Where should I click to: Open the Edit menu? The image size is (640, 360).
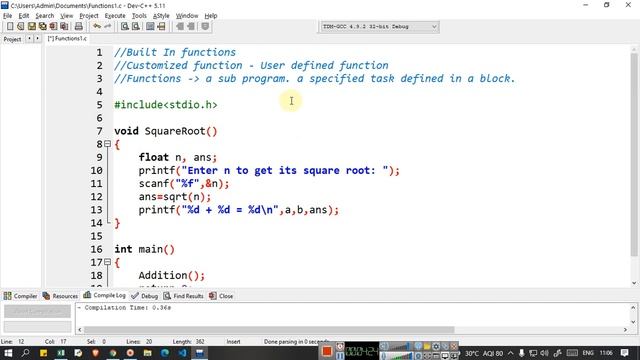pyautogui.click(x=24, y=16)
